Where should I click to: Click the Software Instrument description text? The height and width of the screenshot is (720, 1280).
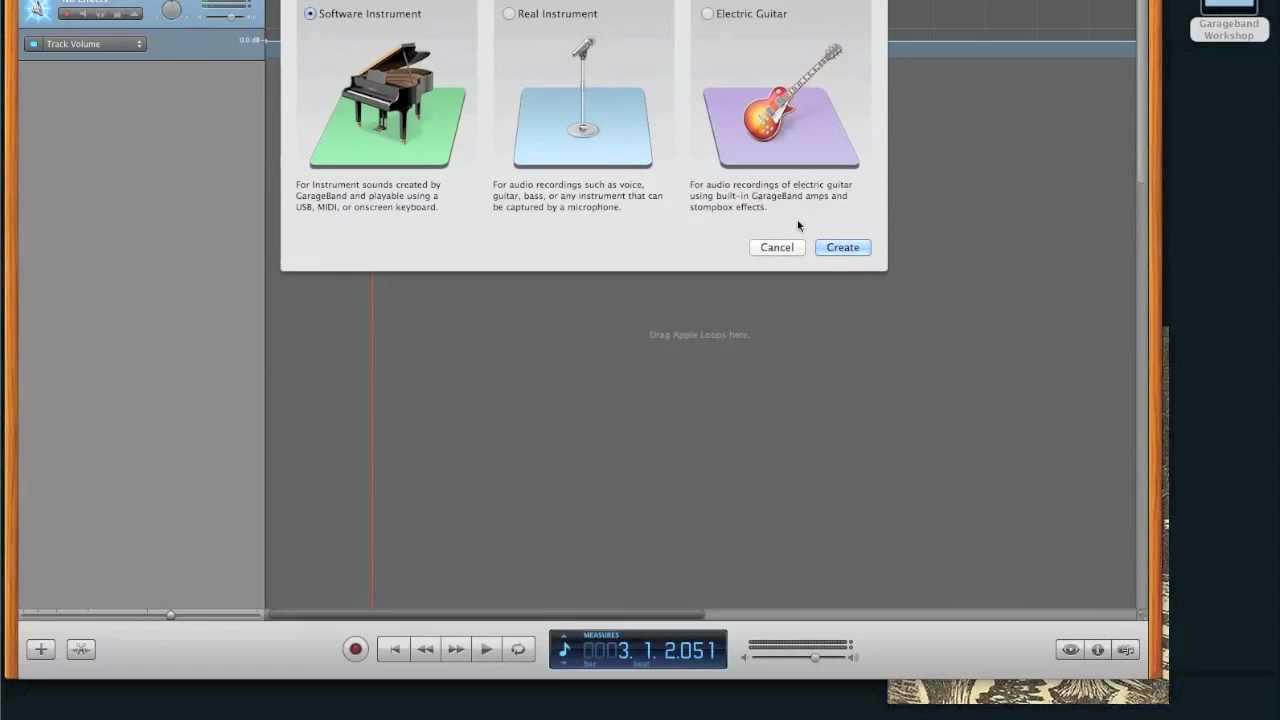coord(368,196)
